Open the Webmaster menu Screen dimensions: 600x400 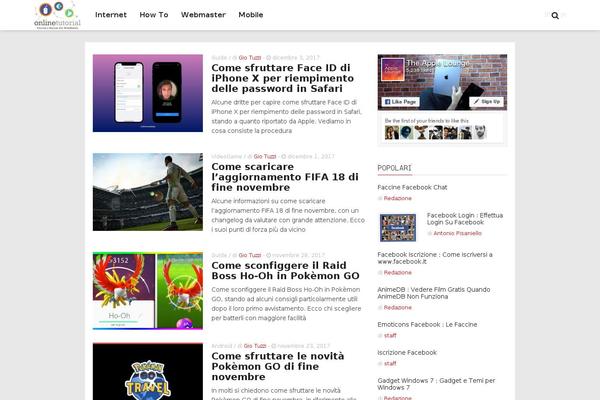coord(203,15)
